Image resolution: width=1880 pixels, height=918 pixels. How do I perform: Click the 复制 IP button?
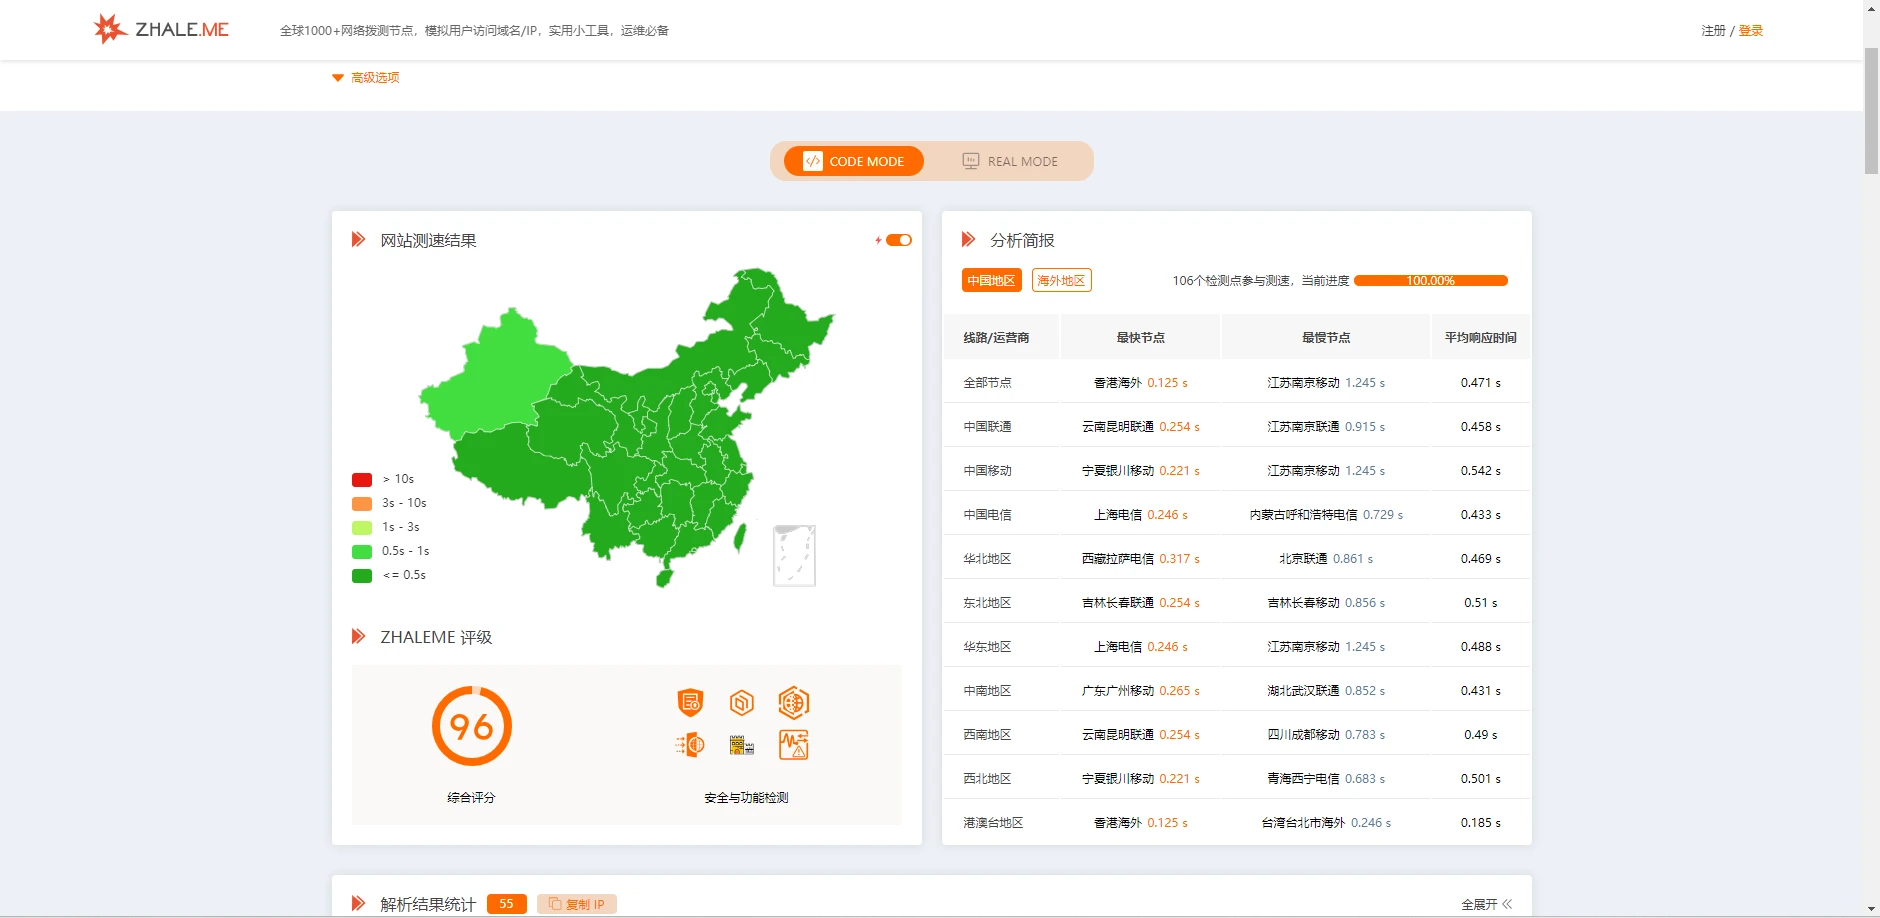click(x=577, y=904)
